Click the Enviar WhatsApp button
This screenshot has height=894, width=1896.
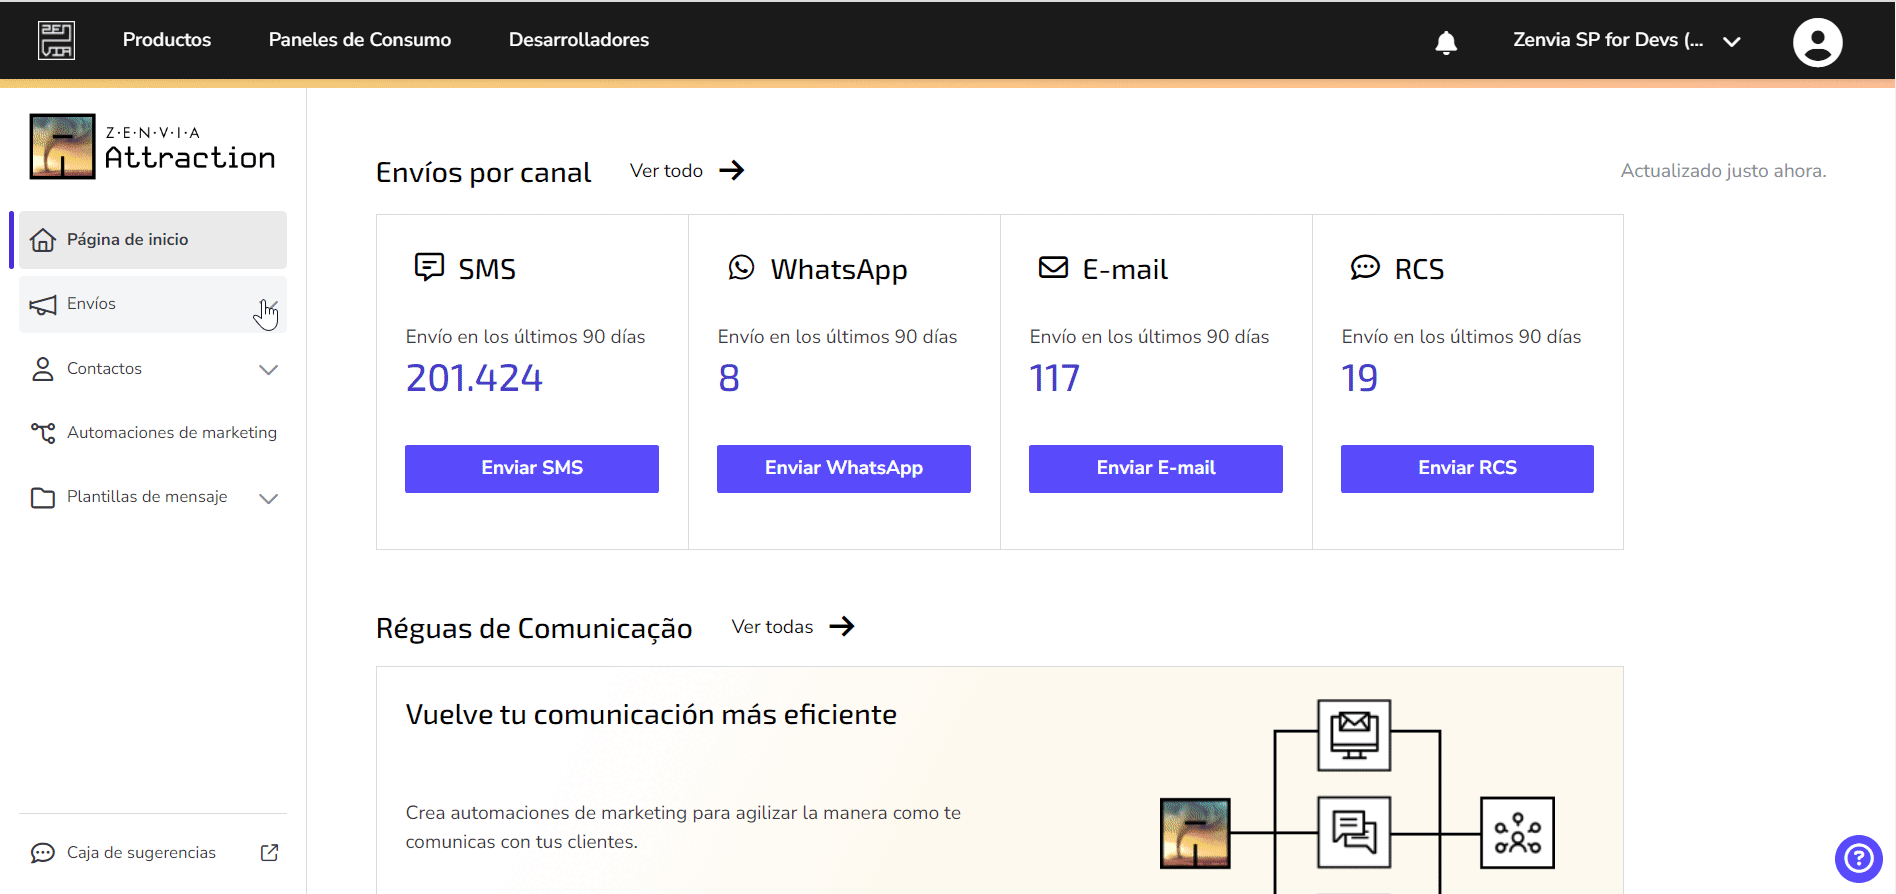click(x=844, y=468)
